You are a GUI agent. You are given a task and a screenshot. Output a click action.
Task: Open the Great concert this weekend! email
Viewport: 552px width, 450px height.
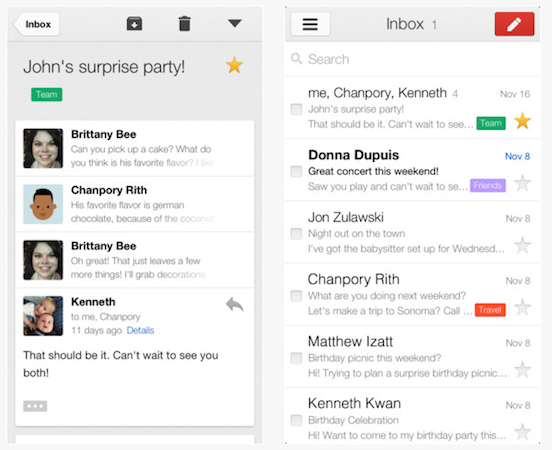click(413, 170)
